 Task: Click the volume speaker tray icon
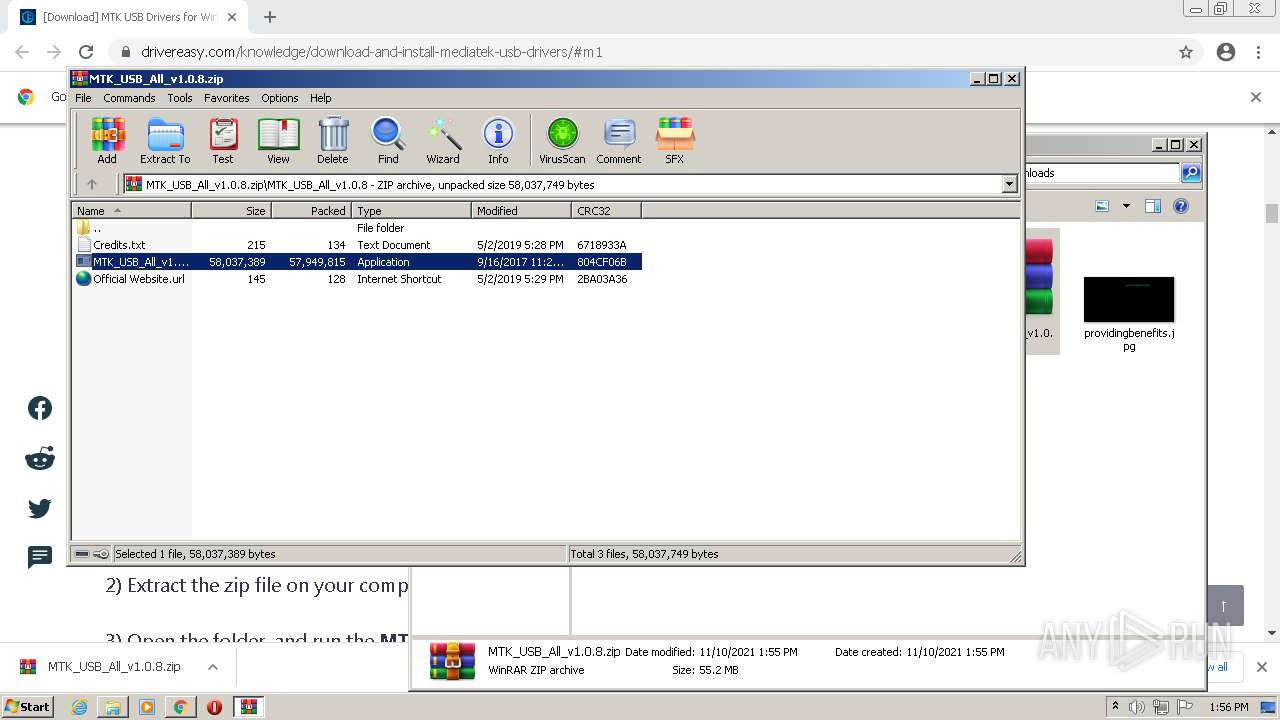click(x=1137, y=707)
